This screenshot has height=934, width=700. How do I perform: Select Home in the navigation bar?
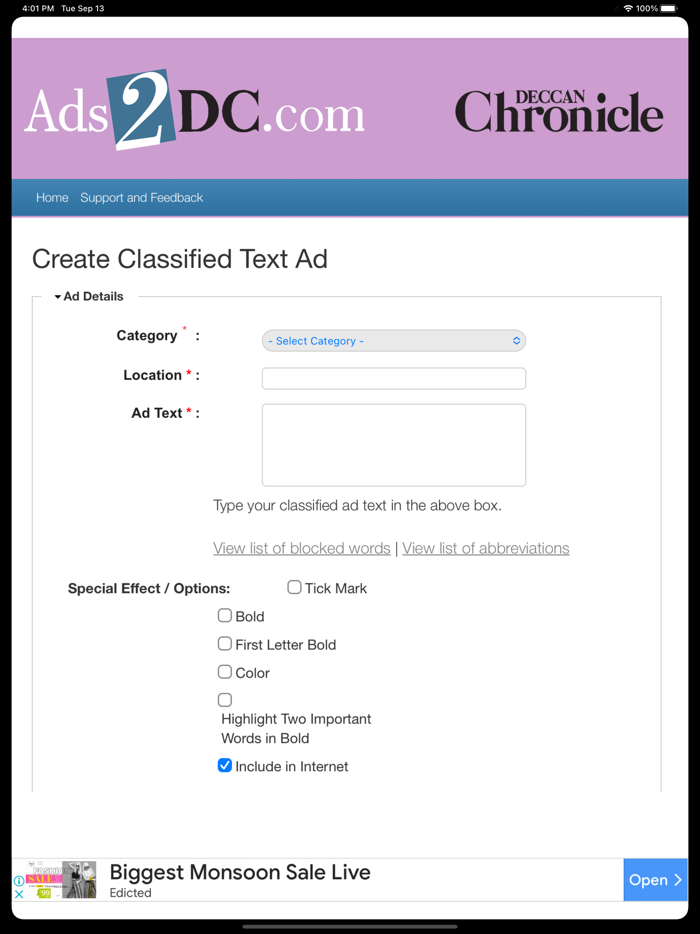[52, 197]
